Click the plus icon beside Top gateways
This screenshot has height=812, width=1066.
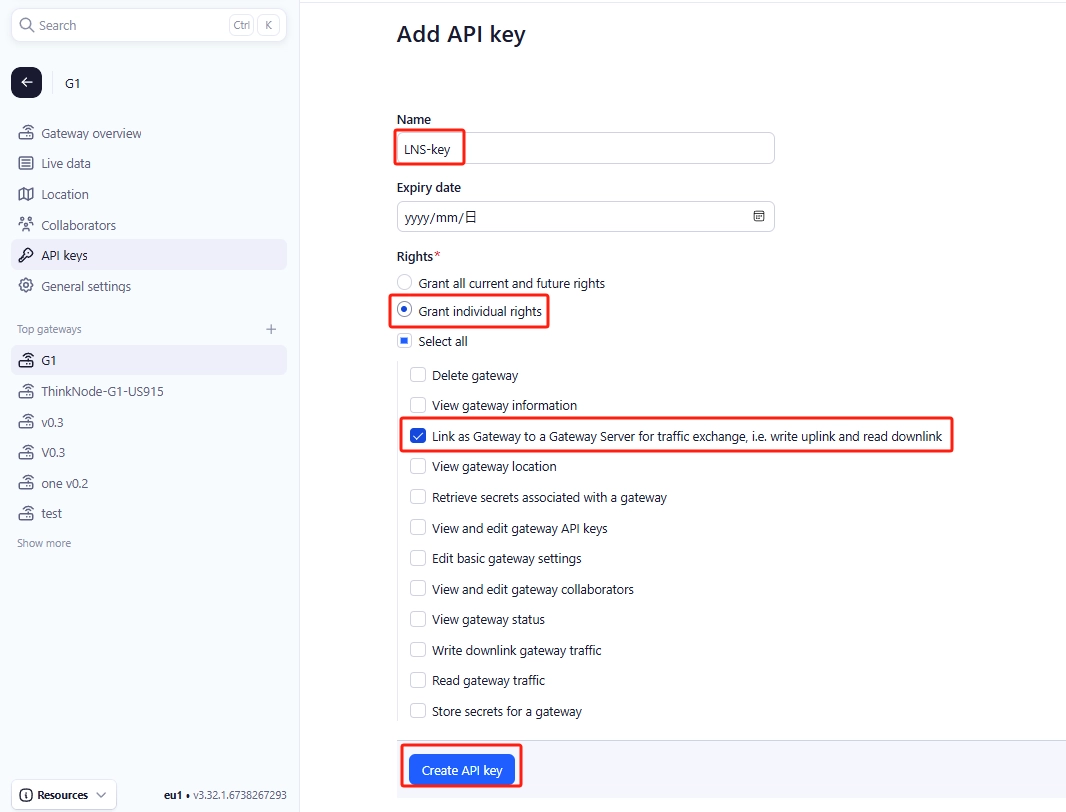click(x=271, y=329)
